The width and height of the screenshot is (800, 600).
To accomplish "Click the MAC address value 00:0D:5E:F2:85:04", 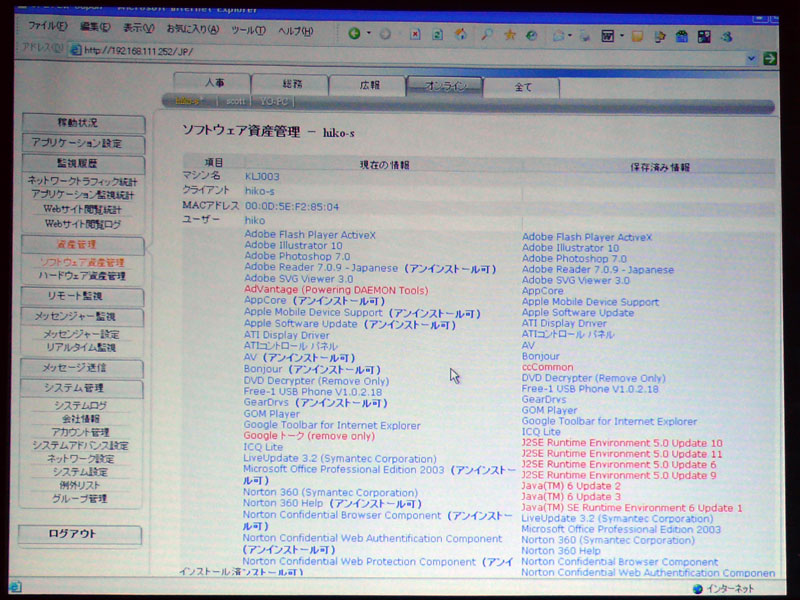I will 291,206.
